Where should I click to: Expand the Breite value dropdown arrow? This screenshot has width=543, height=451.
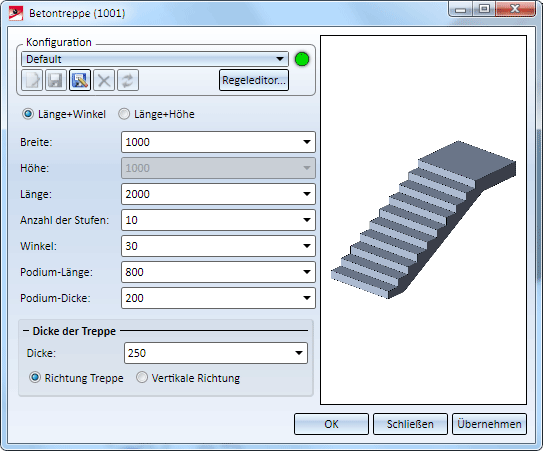(306, 142)
